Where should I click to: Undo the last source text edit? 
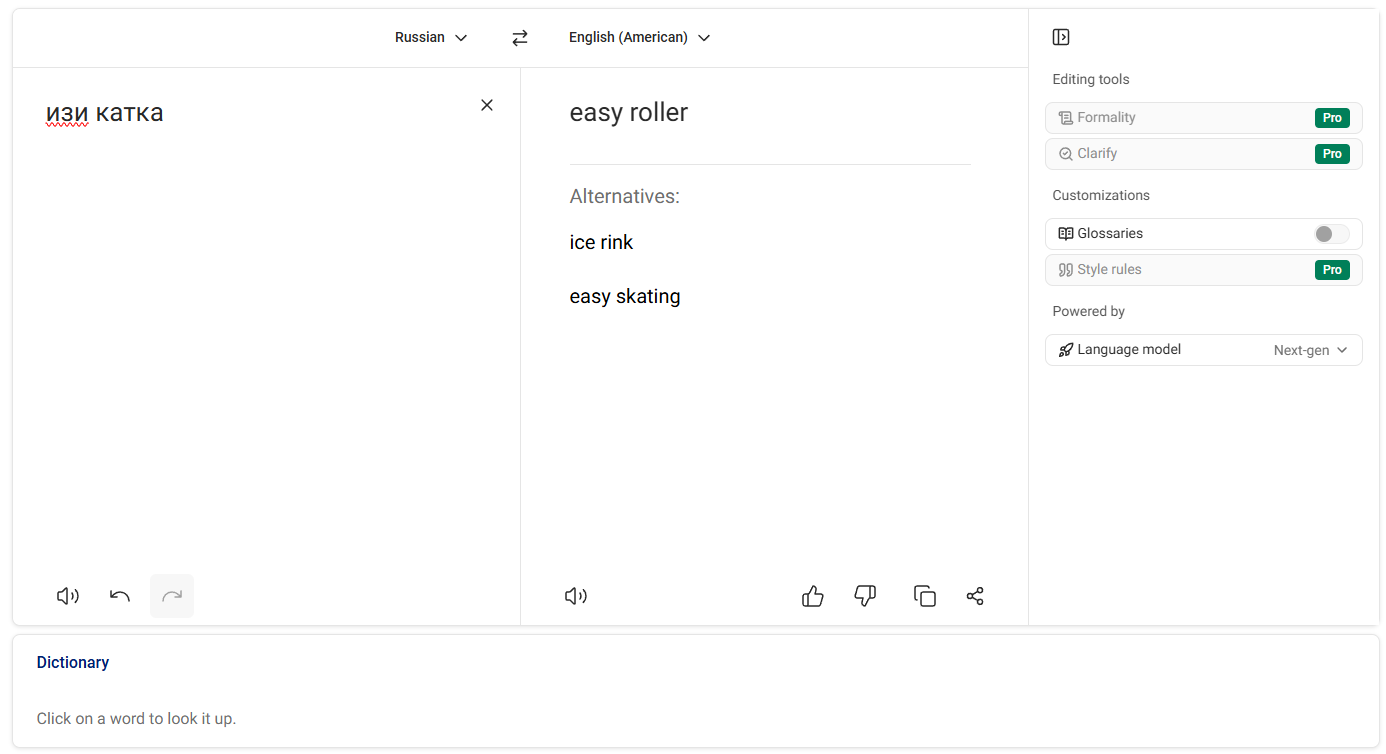tap(120, 596)
